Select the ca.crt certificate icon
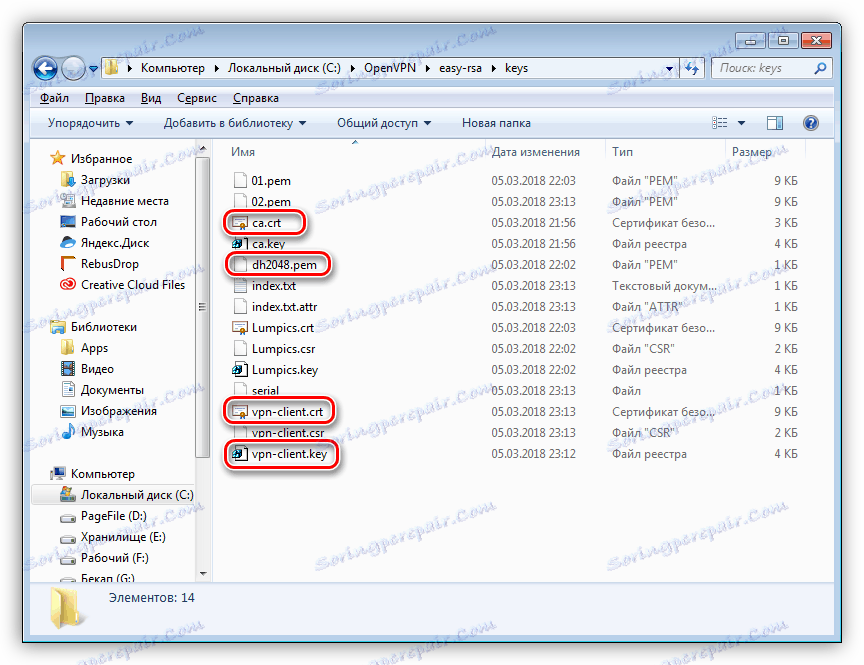 (240, 223)
